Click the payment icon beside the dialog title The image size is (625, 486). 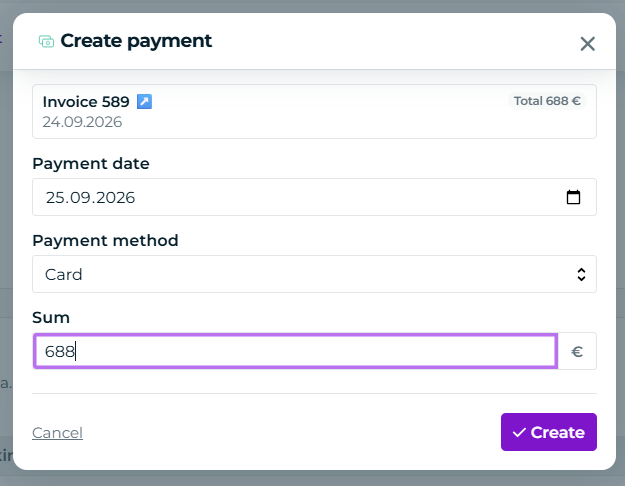46,41
